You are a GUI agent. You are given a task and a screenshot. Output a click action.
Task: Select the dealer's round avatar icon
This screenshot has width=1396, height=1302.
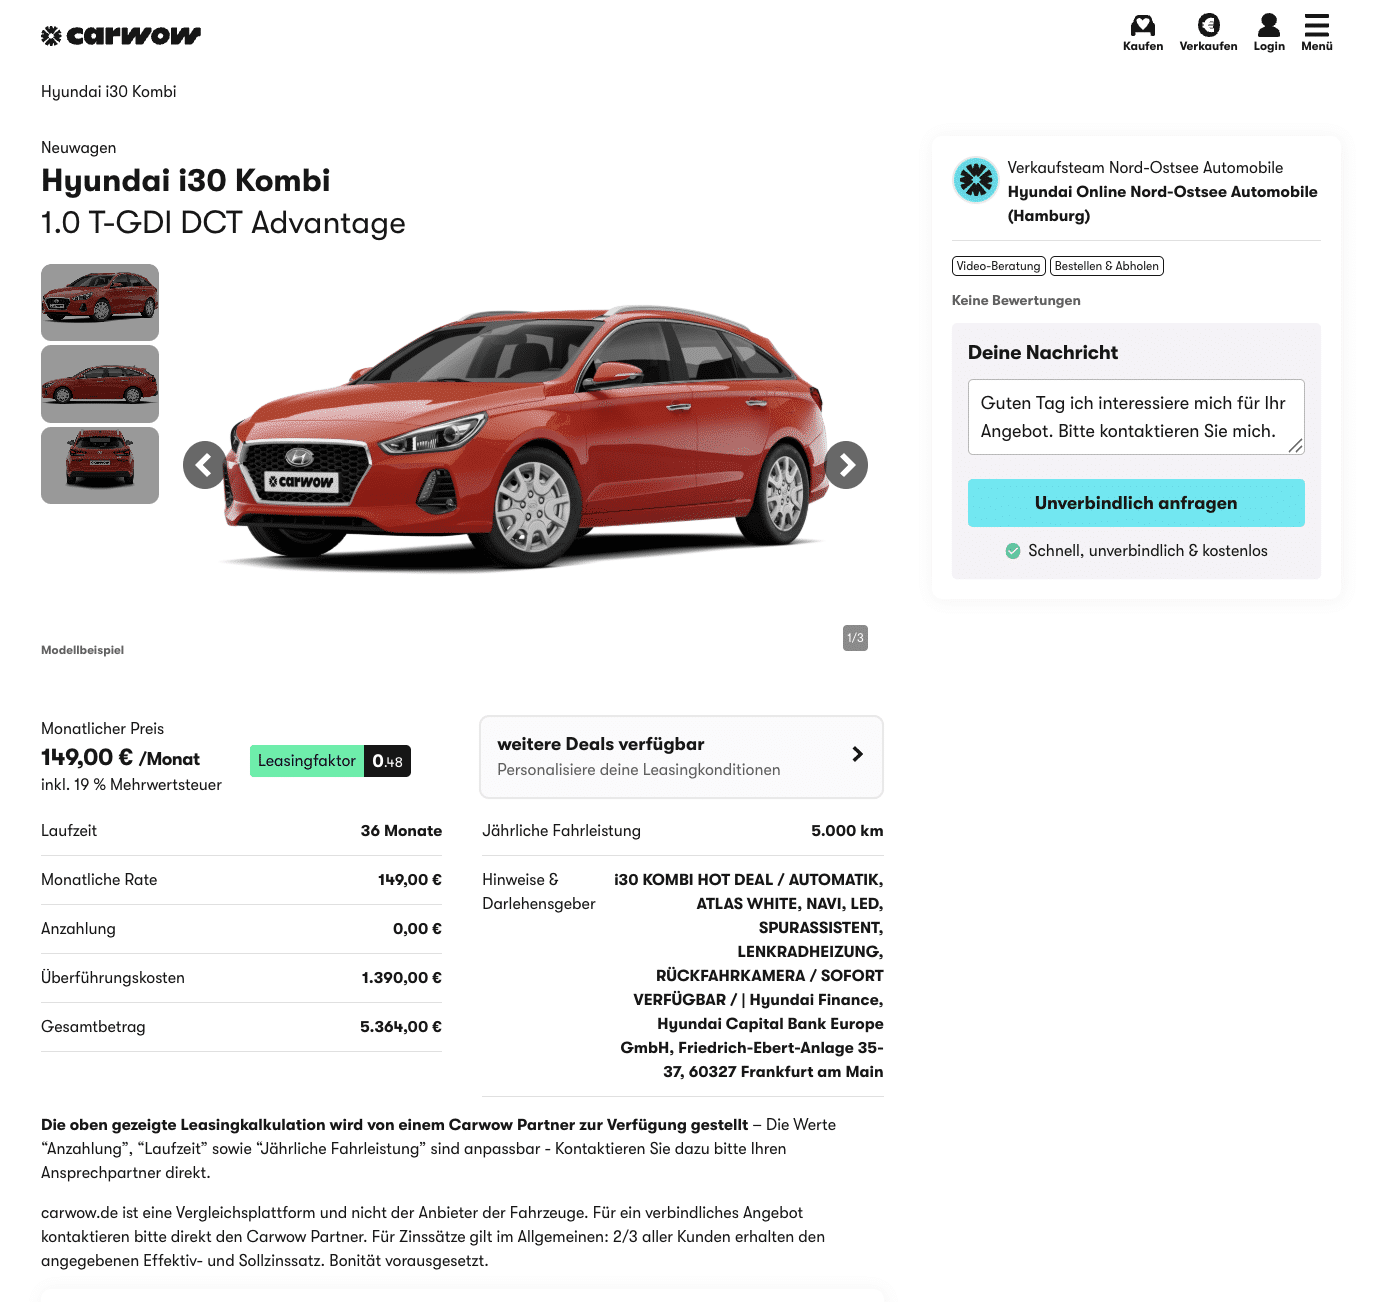click(x=975, y=180)
